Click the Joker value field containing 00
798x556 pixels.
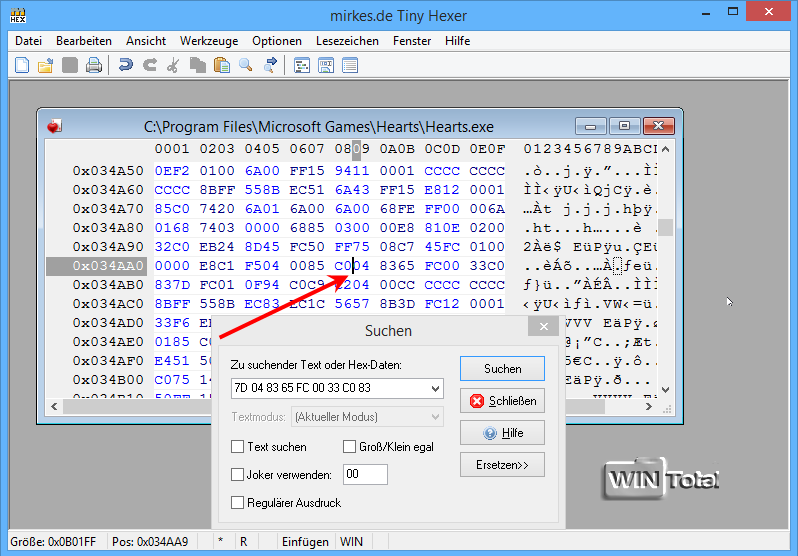coord(365,475)
